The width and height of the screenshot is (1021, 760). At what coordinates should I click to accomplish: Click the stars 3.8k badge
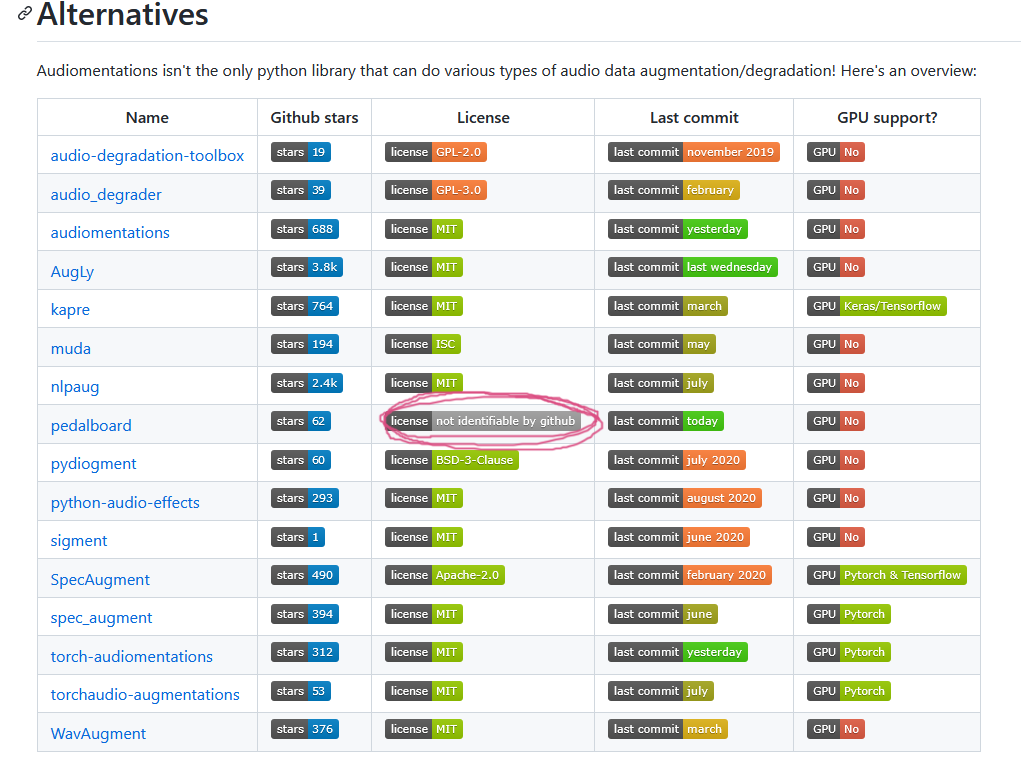[x=307, y=267]
